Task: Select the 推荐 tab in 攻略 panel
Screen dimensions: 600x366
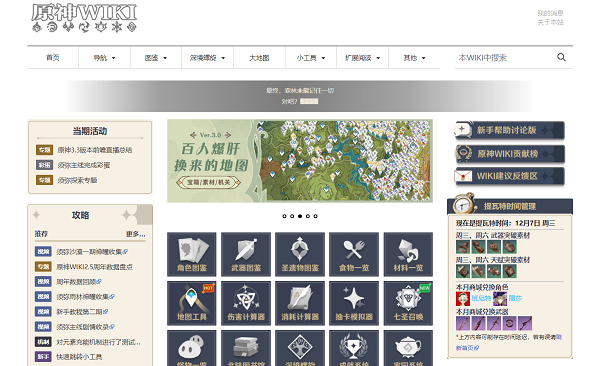Action: click(x=41, y=234)
